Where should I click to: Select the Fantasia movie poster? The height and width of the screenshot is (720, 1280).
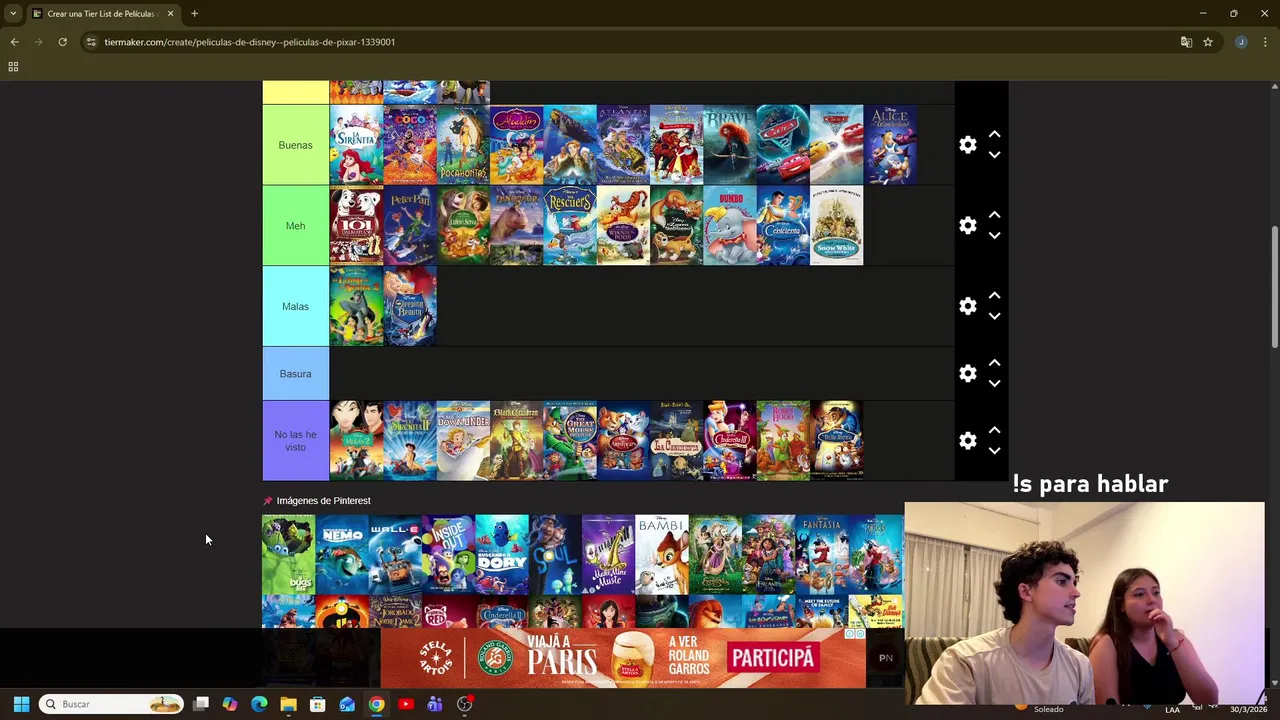click(x=822, y=555)
